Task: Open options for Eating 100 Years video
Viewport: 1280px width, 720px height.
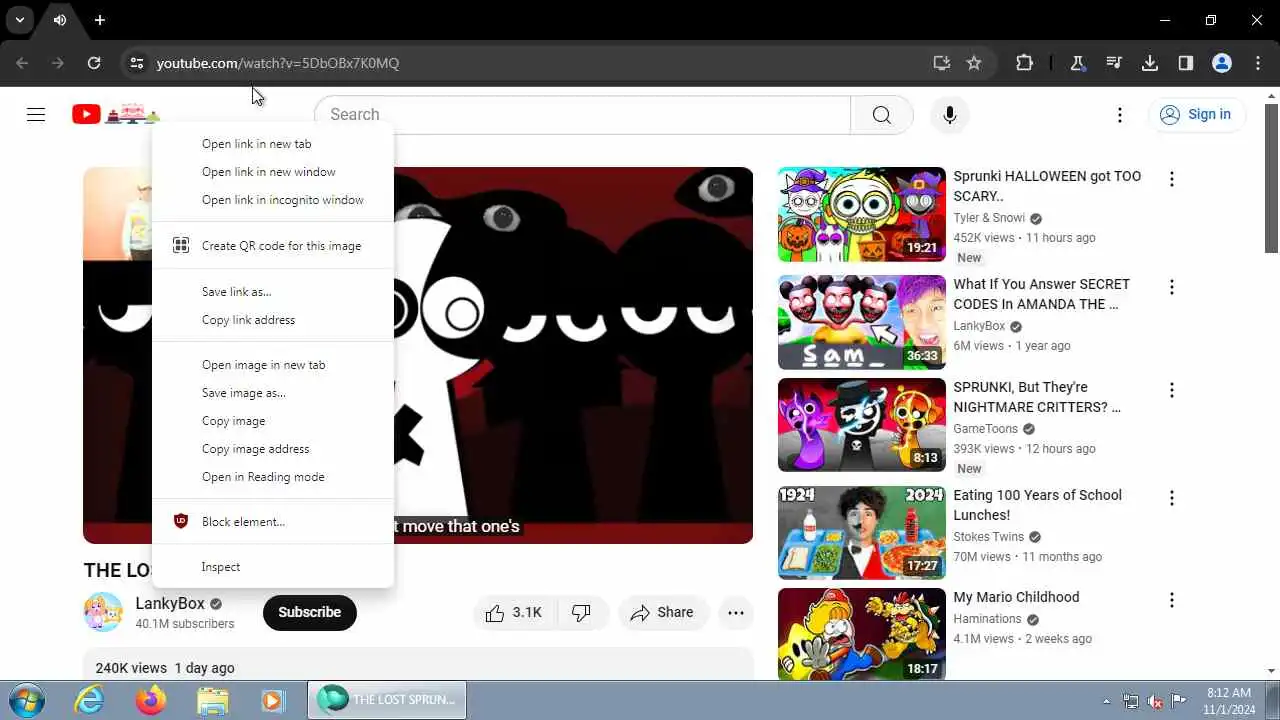Action: [x=1171, y=498]
